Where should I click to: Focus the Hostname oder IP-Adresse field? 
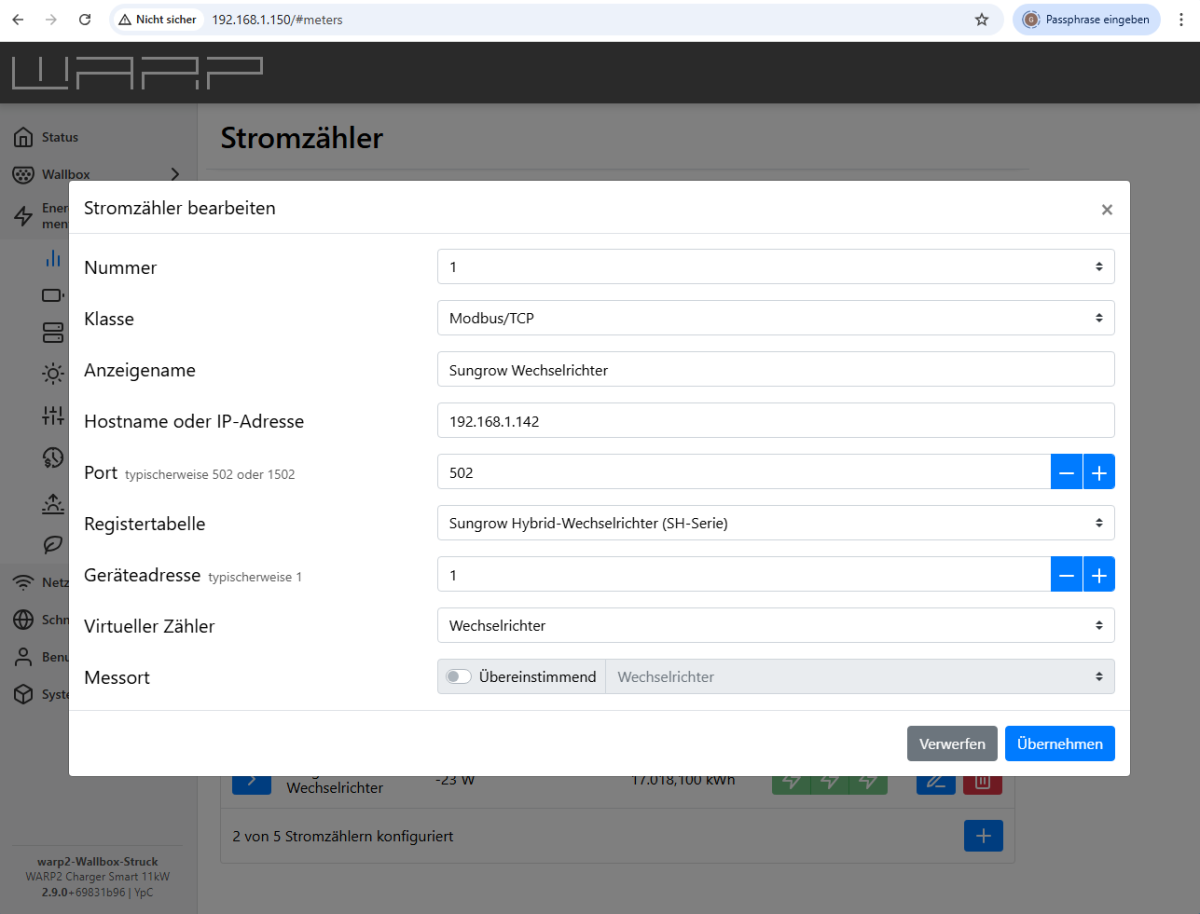775,421
